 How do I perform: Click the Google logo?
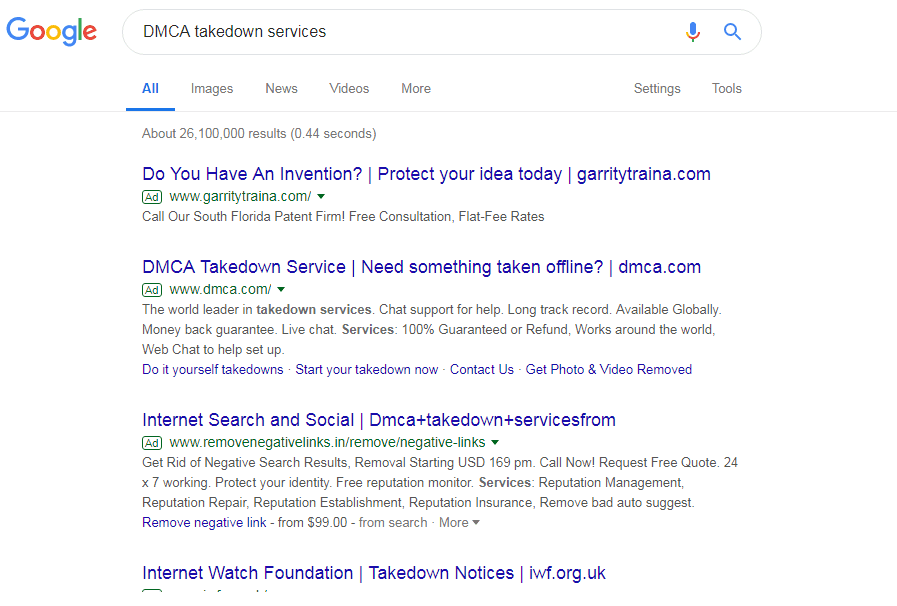(x=51, y=31)
